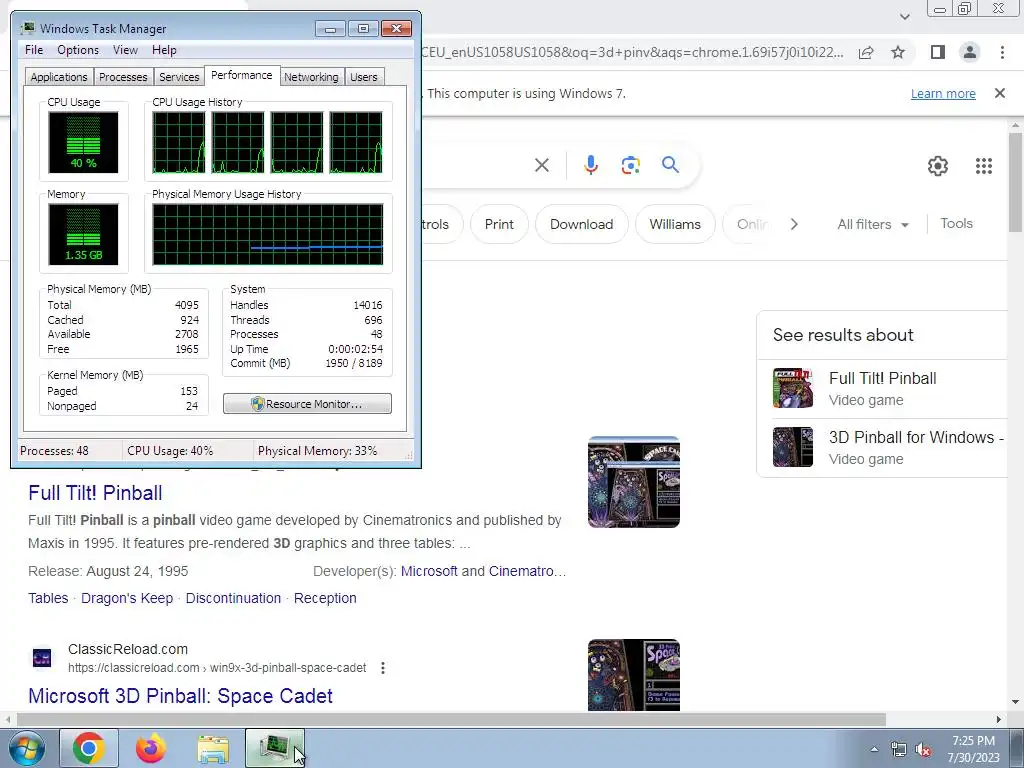
Task: Apply the Print filter chip
Action: (499, 224)
